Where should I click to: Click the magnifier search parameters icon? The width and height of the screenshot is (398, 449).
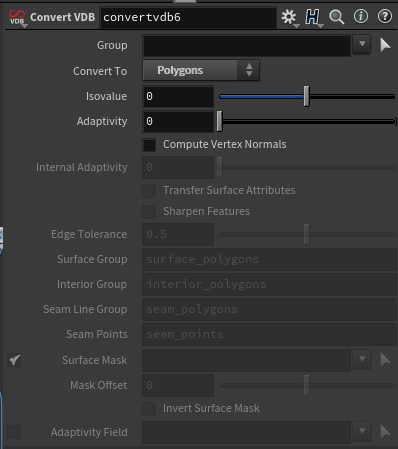coord(337,17)
